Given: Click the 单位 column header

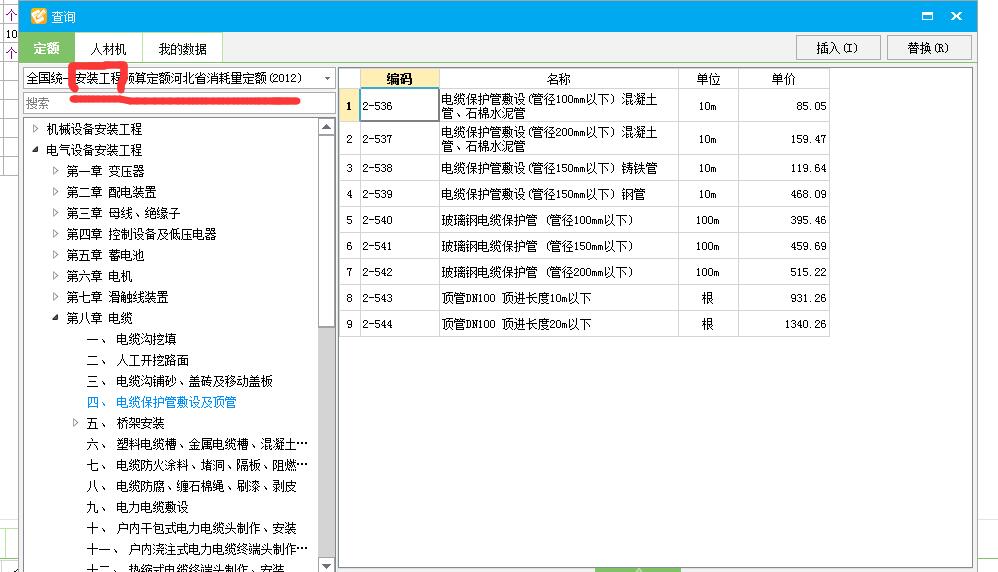Looking at the screenshot, I should [x=708, y=78].
